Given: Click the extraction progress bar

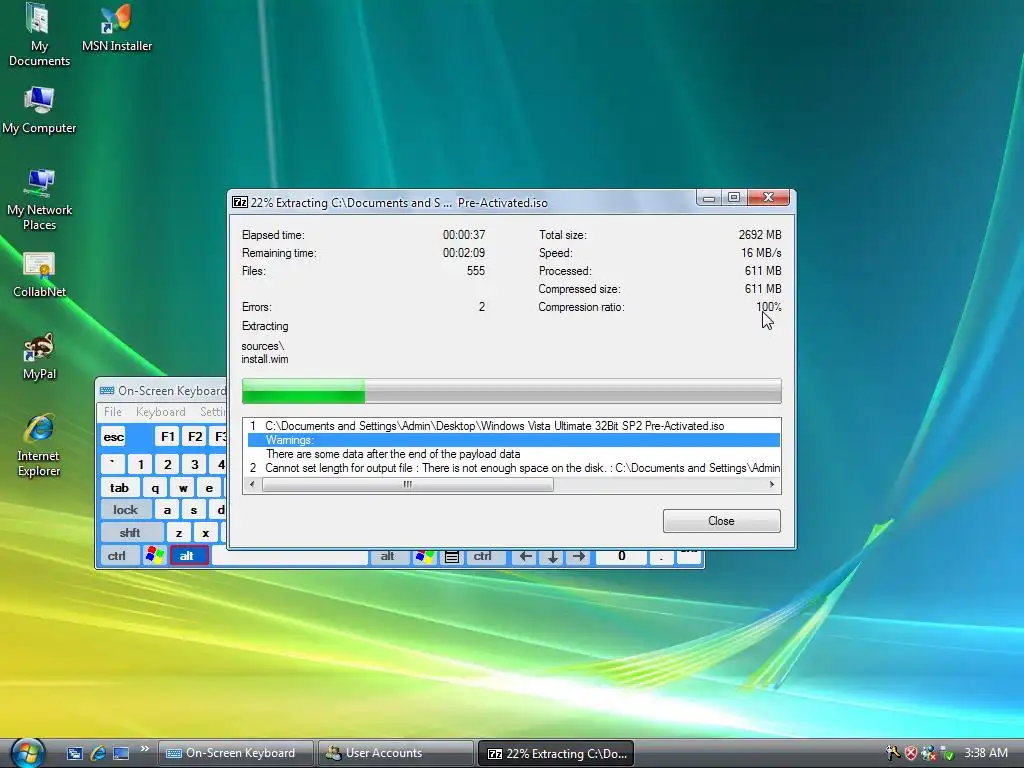Looking at the screenshot, I should click(x=511, y=391).
